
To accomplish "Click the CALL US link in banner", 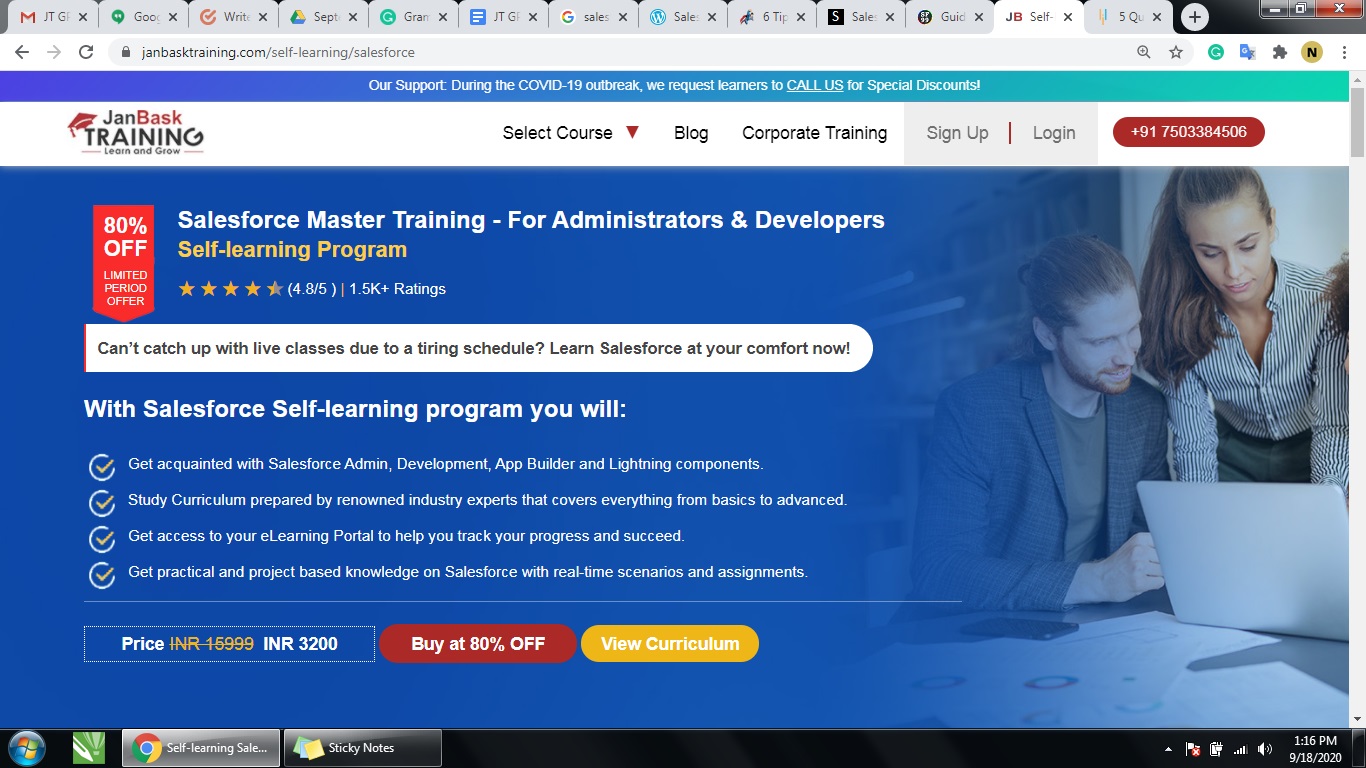I will pyautogui.click(x=815, y=85).
